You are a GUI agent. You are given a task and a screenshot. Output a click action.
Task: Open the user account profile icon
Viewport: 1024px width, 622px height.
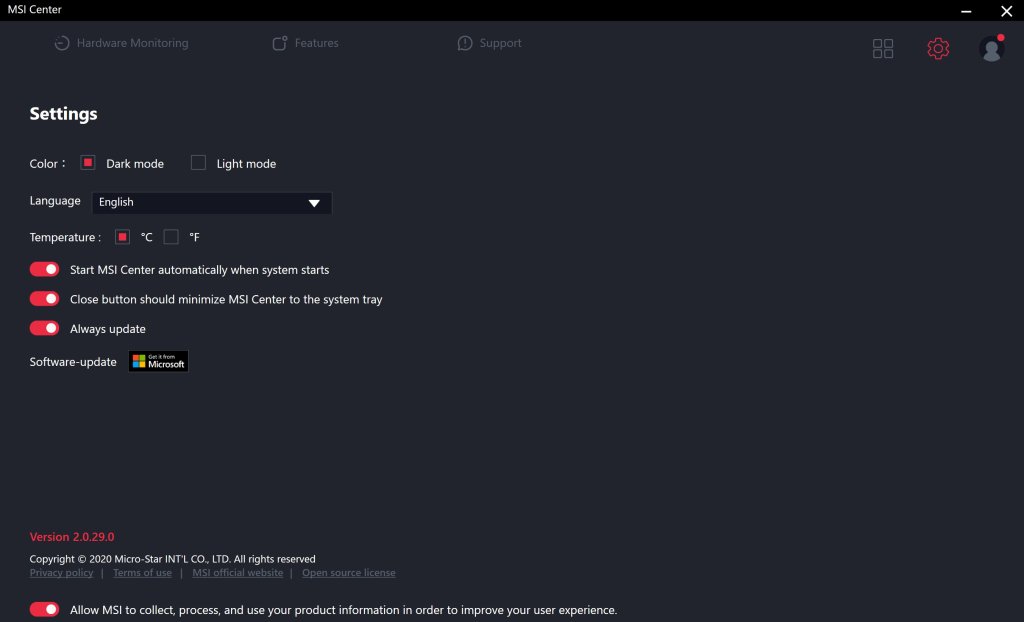click(991, 48)
